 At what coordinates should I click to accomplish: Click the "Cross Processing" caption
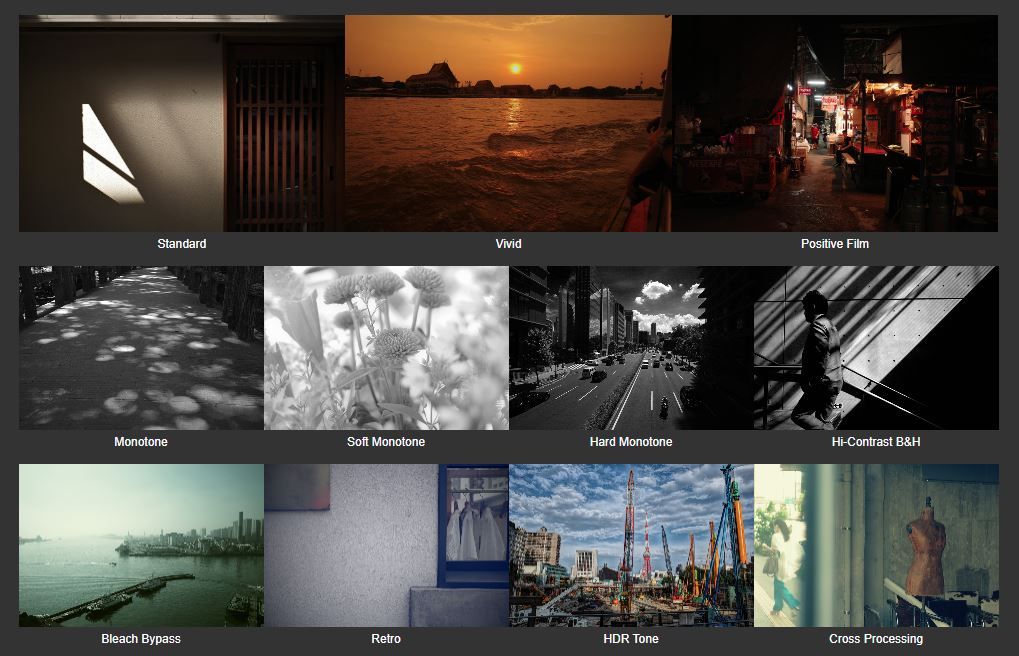(876, 639)
